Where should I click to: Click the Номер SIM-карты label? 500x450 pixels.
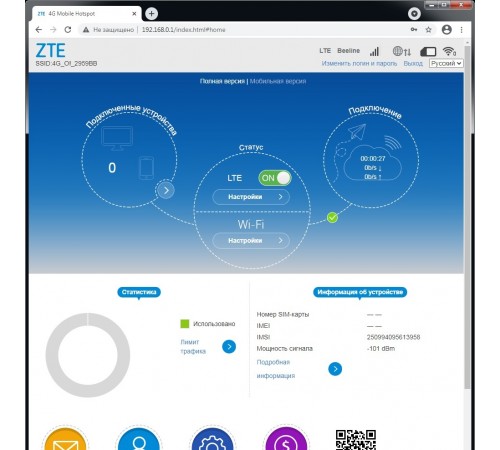tap(283, 314)
